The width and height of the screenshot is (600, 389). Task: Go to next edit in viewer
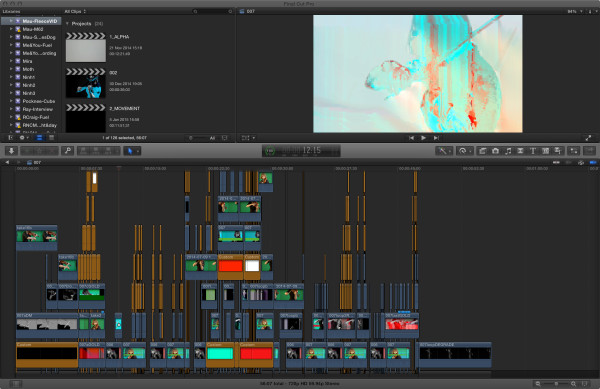click(x=436, y=138)
